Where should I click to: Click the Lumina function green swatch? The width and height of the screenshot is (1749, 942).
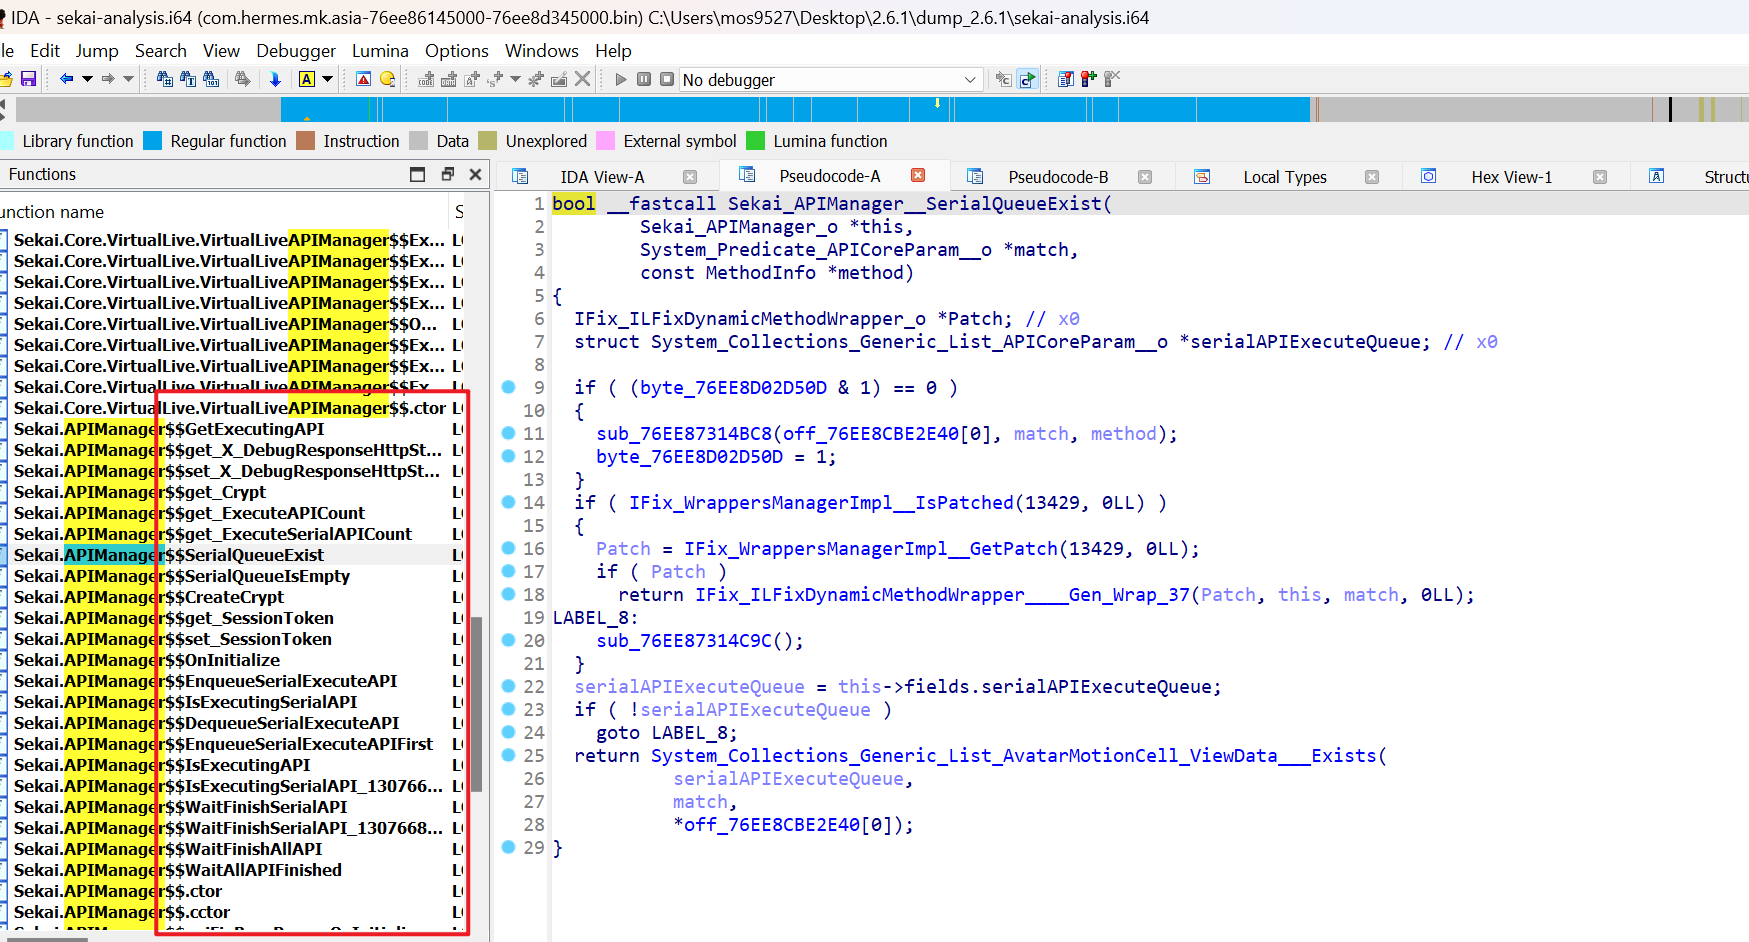pos(755,141)
